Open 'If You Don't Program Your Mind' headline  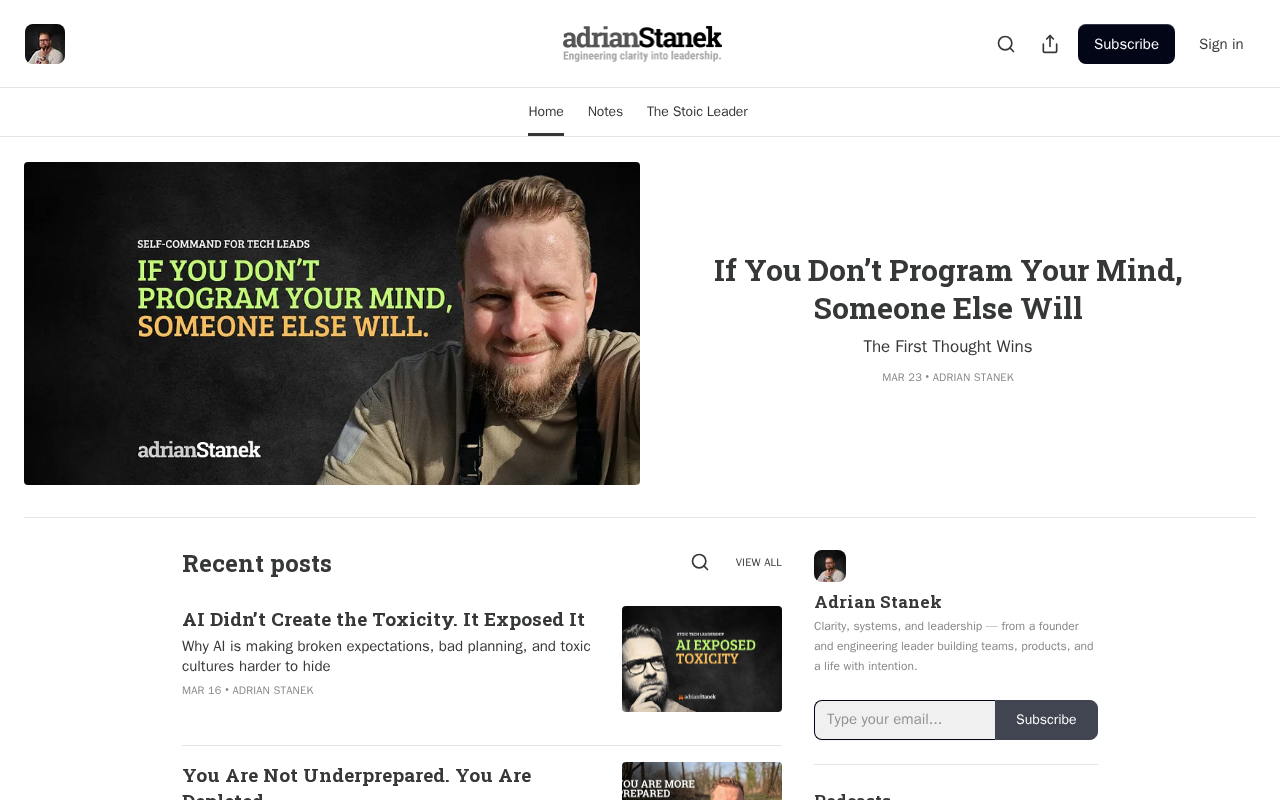[x=948, y=289]
